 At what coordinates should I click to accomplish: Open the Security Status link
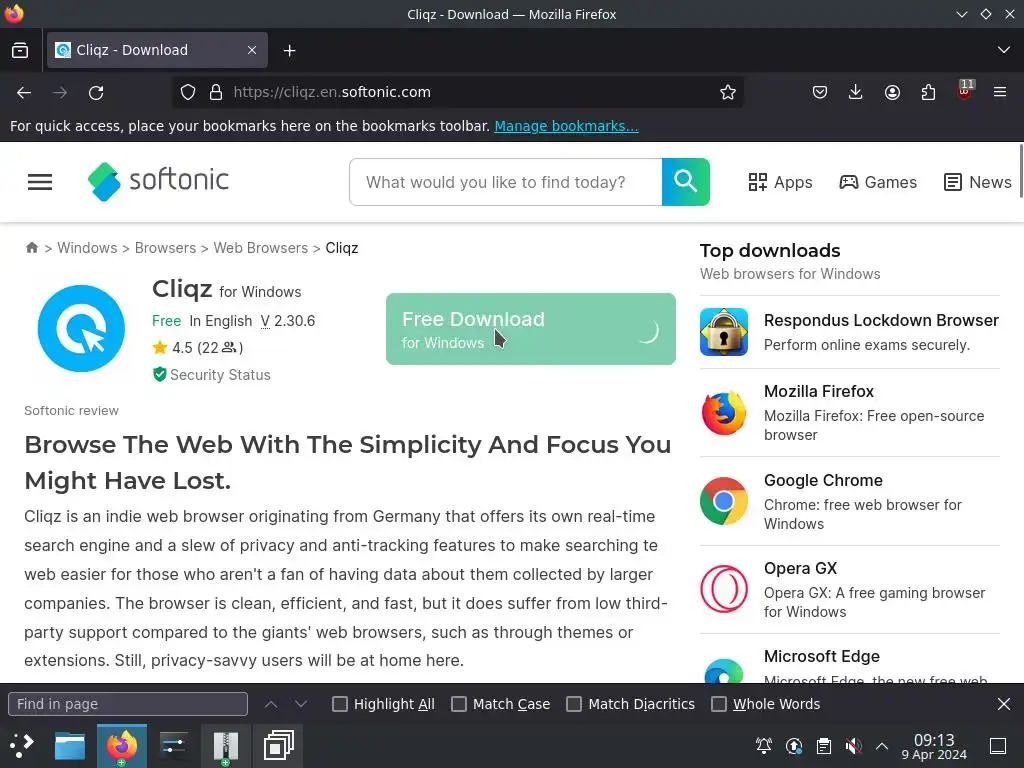tap(212, 375)
